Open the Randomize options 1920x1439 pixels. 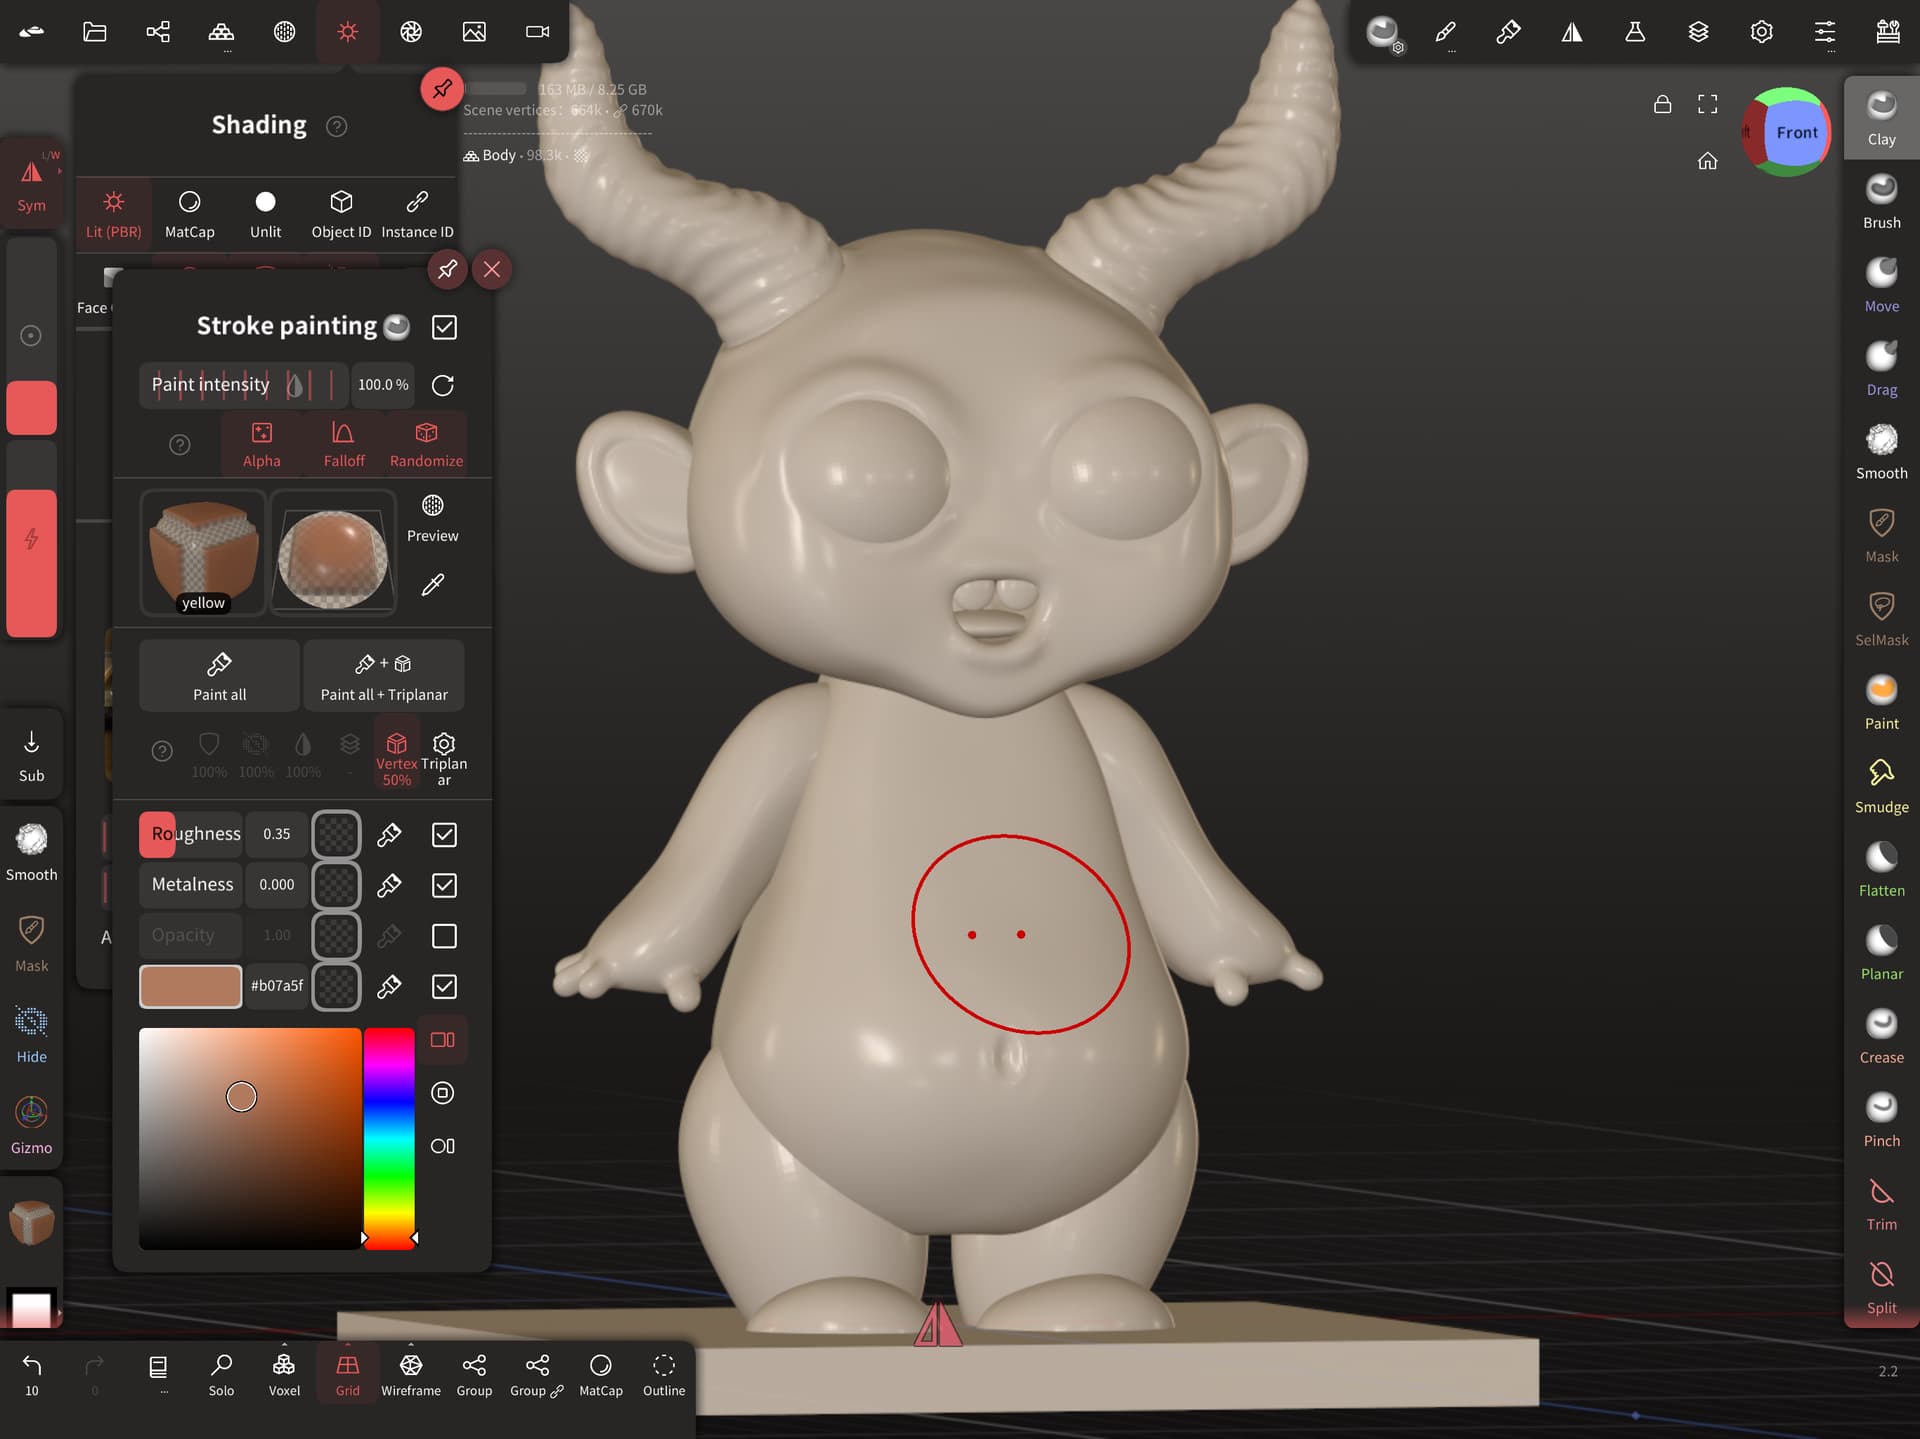(426, 443)
